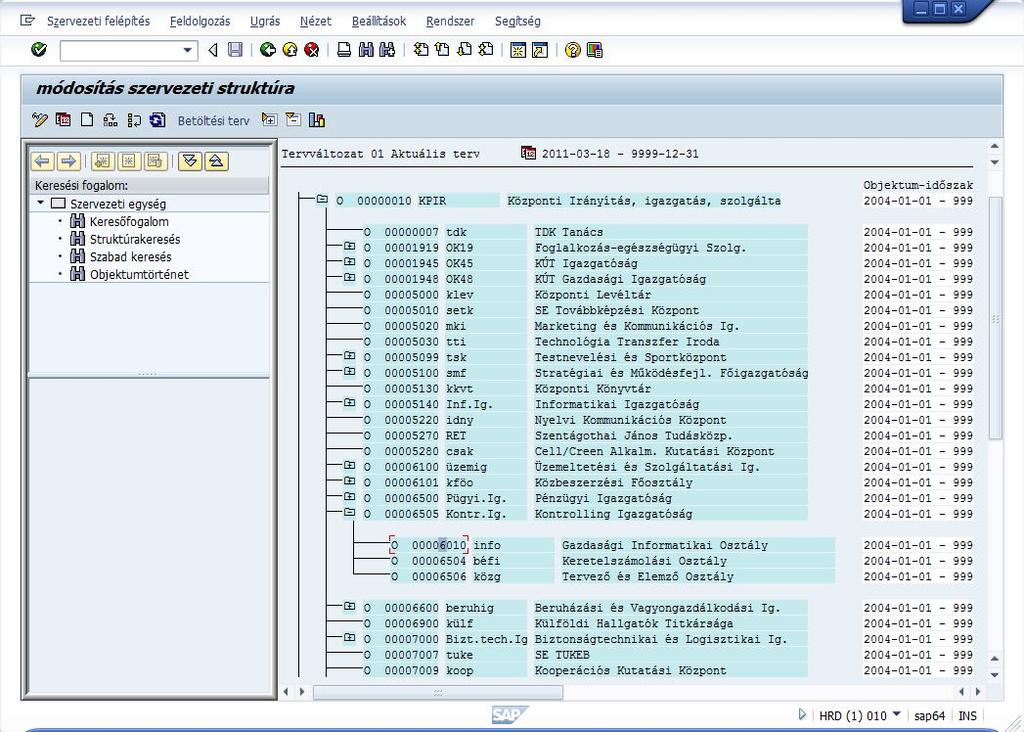
Task: Go to Last page icon
Action: click(x=486, y=50)
